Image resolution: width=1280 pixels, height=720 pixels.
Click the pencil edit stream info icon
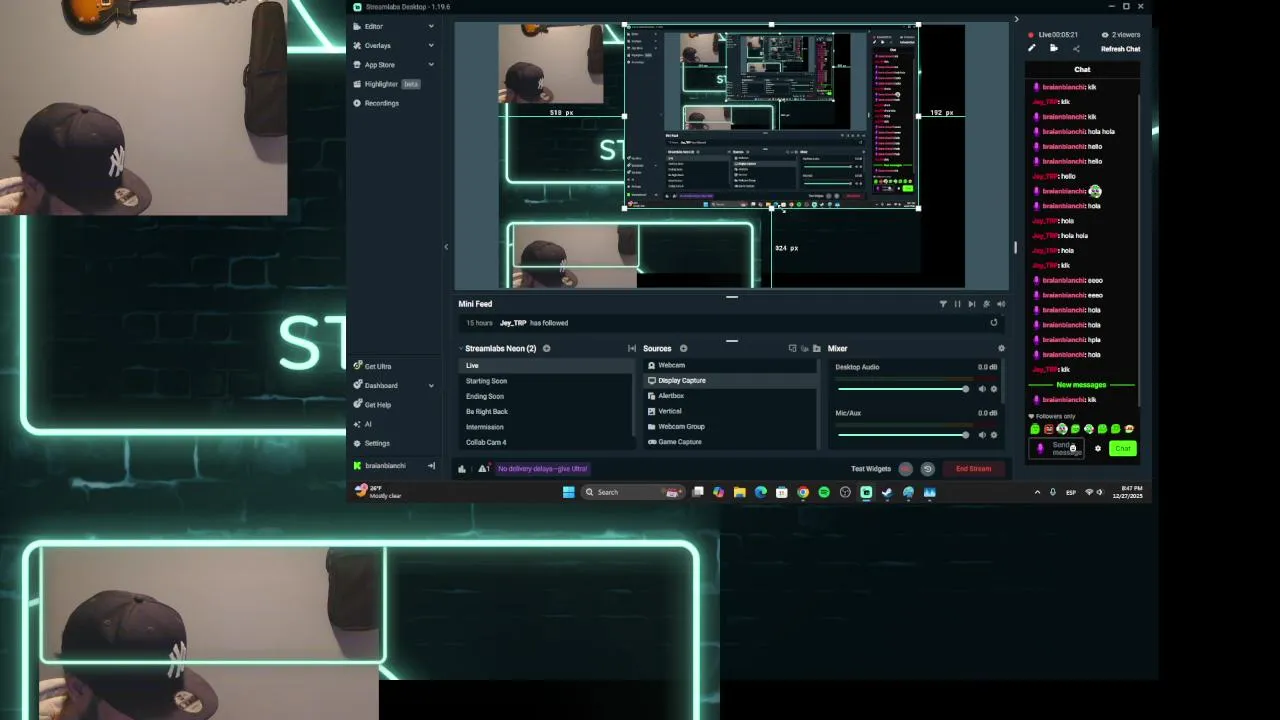coord(1032,49)
